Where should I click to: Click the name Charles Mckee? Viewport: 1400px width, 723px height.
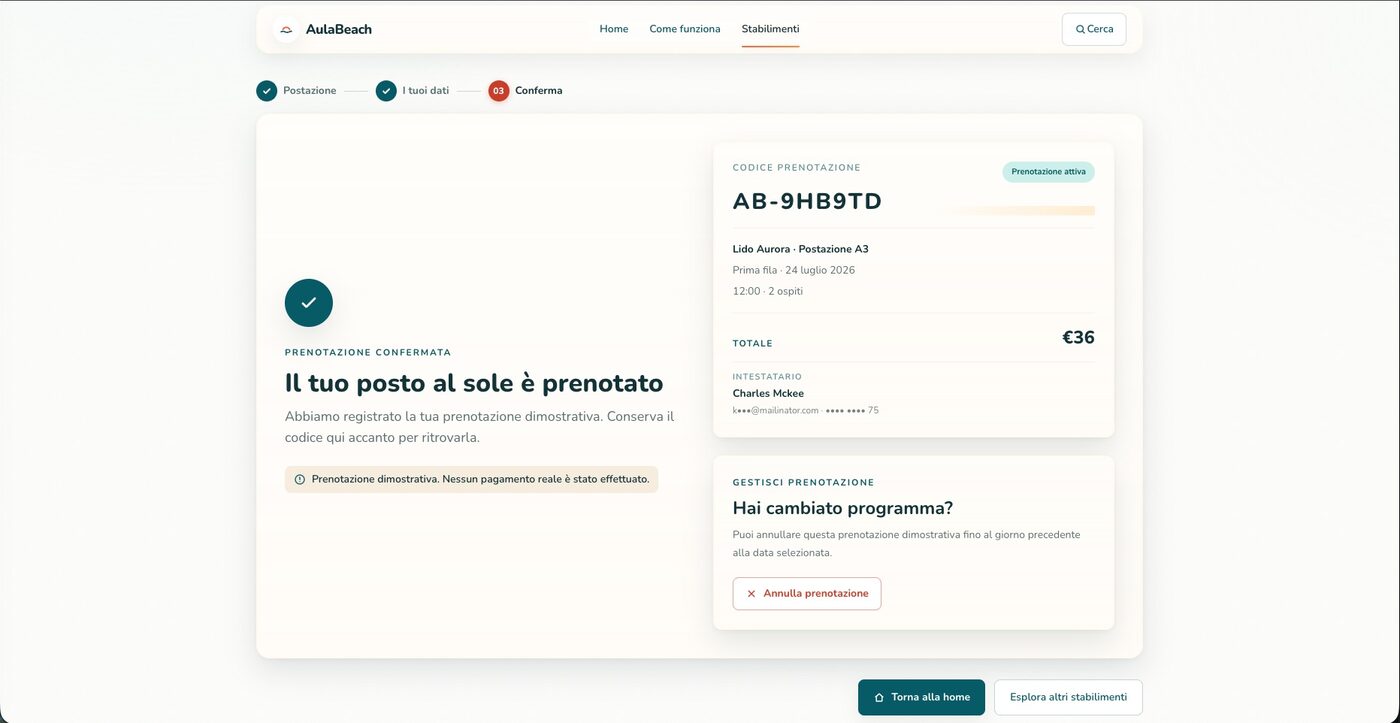768,394
